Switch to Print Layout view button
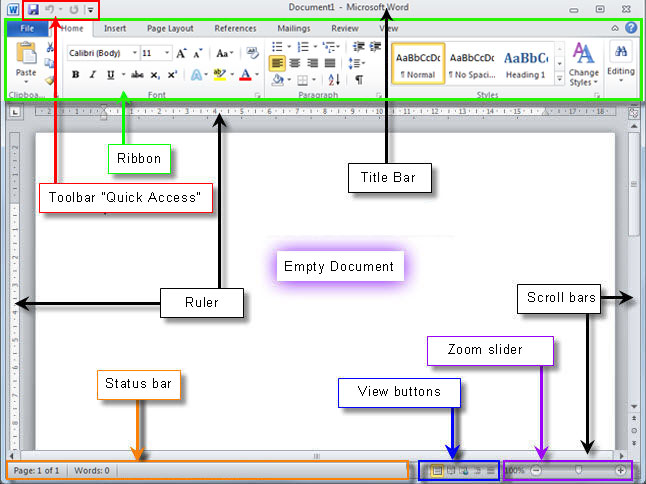 click(437, 470)
